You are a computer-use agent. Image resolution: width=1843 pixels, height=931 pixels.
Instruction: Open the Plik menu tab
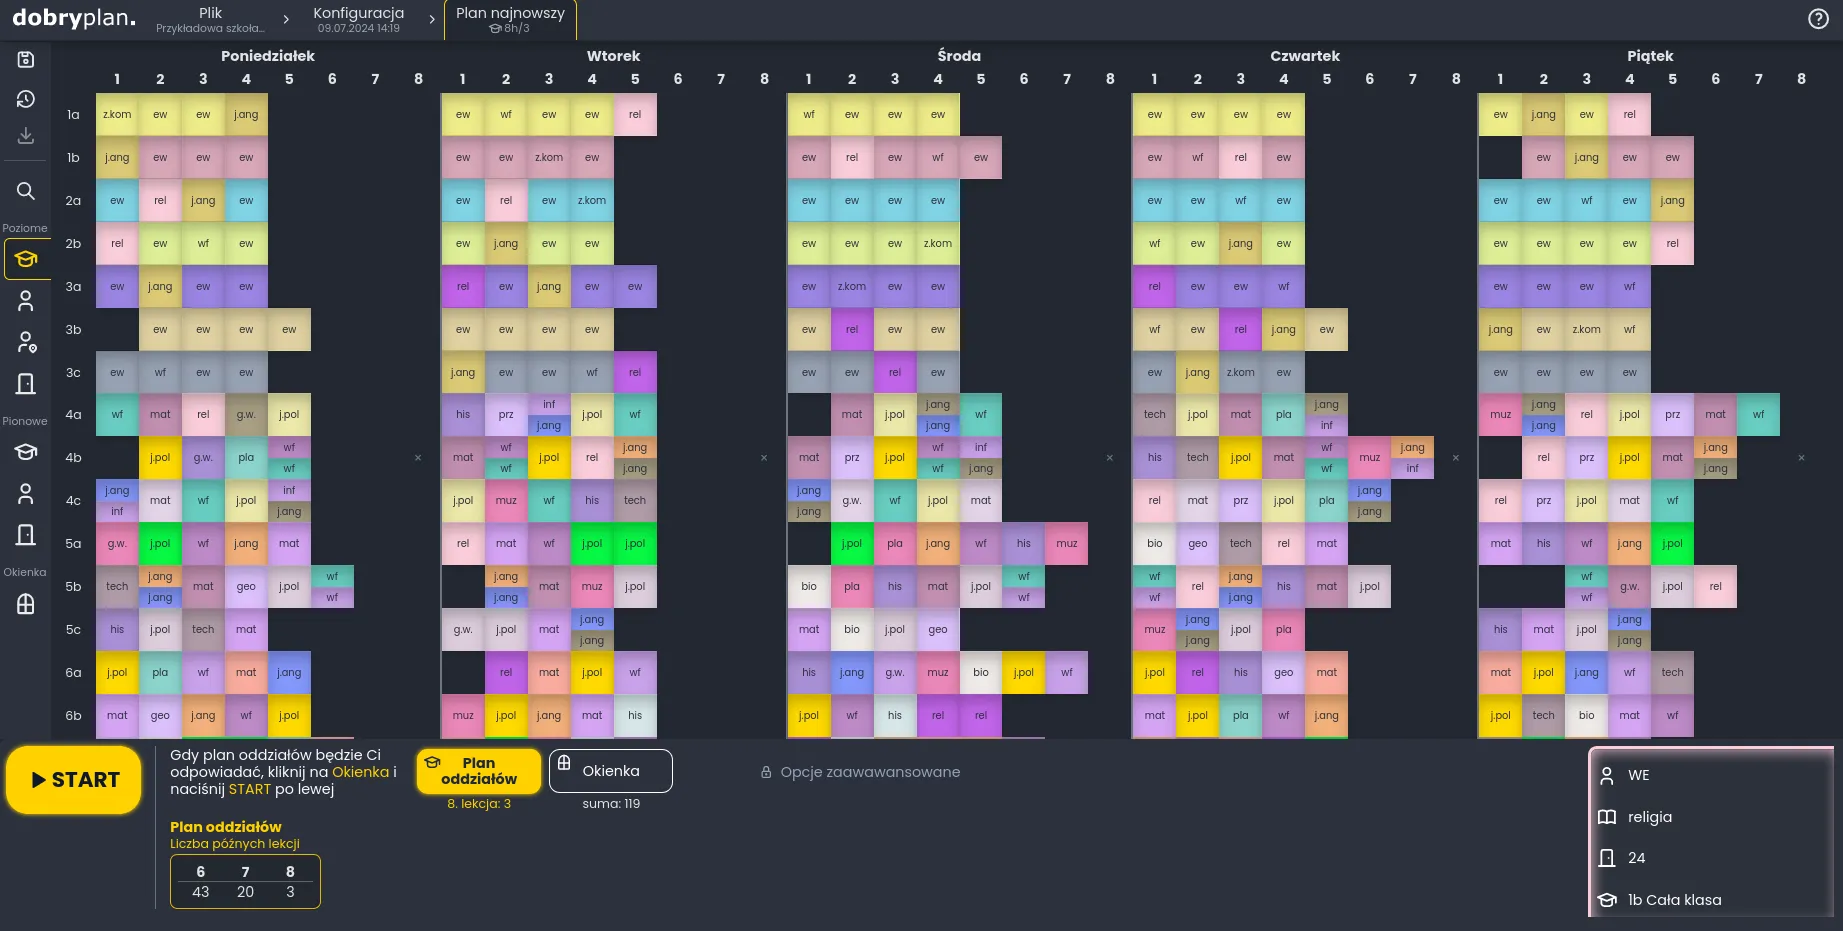coord(210,19)
